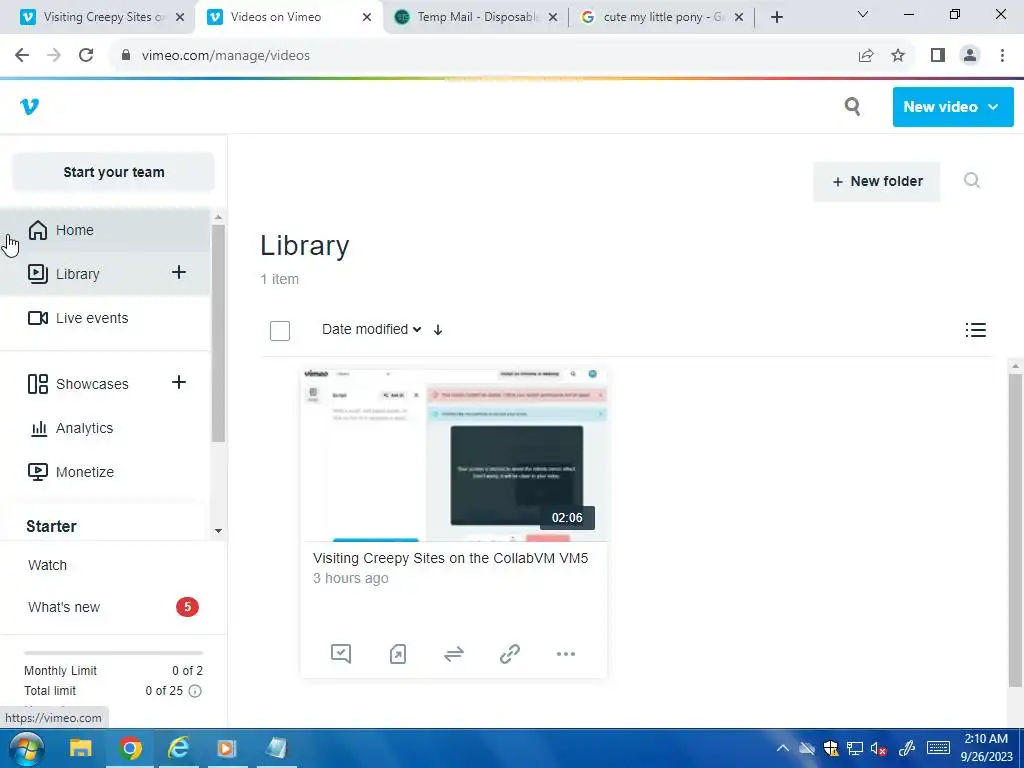Switch to Temp Mail browser tab
The image size is (1024, 768).
pos(475,17)
